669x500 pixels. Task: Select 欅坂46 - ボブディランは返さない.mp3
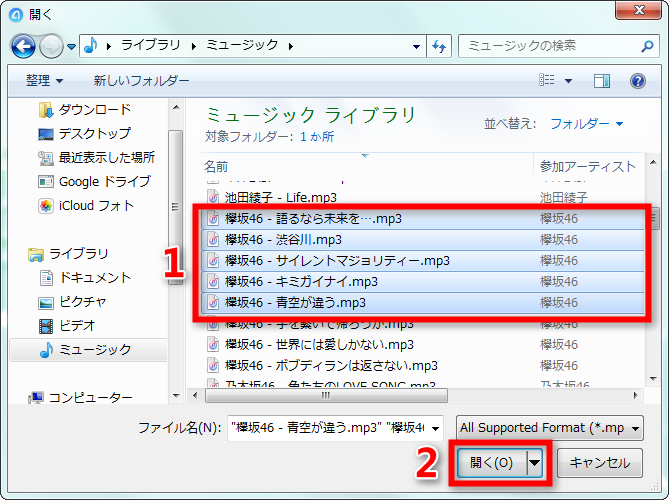(331, 366)
